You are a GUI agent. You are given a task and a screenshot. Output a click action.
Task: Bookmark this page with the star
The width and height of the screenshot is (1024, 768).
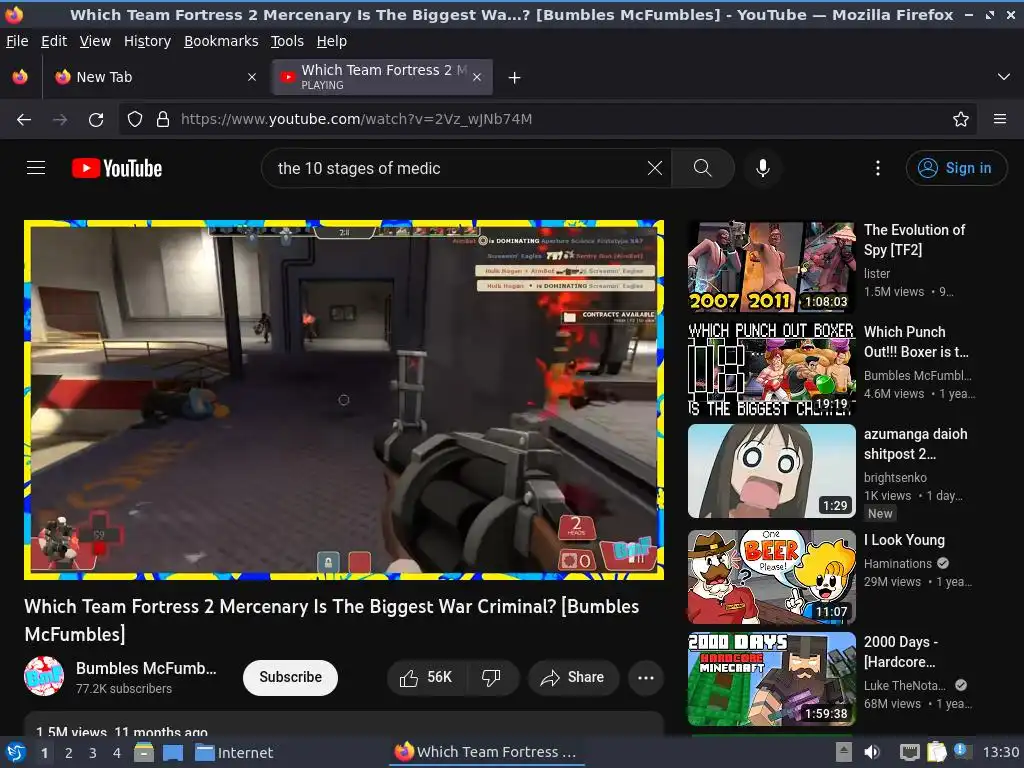tap(961, 119)
